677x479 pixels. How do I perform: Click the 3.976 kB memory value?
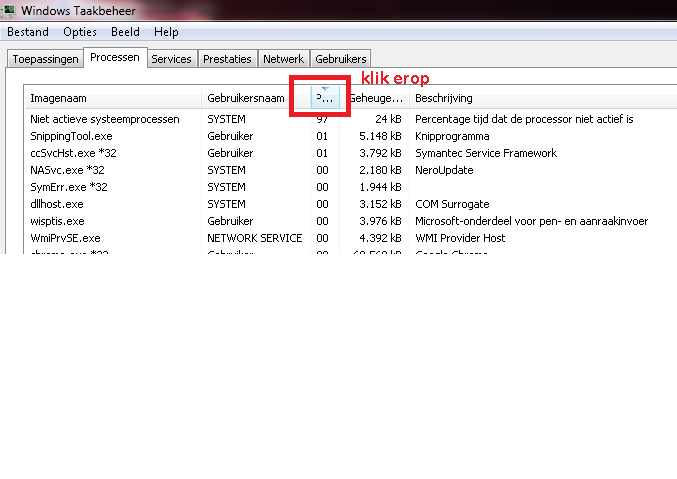[380, 221]
